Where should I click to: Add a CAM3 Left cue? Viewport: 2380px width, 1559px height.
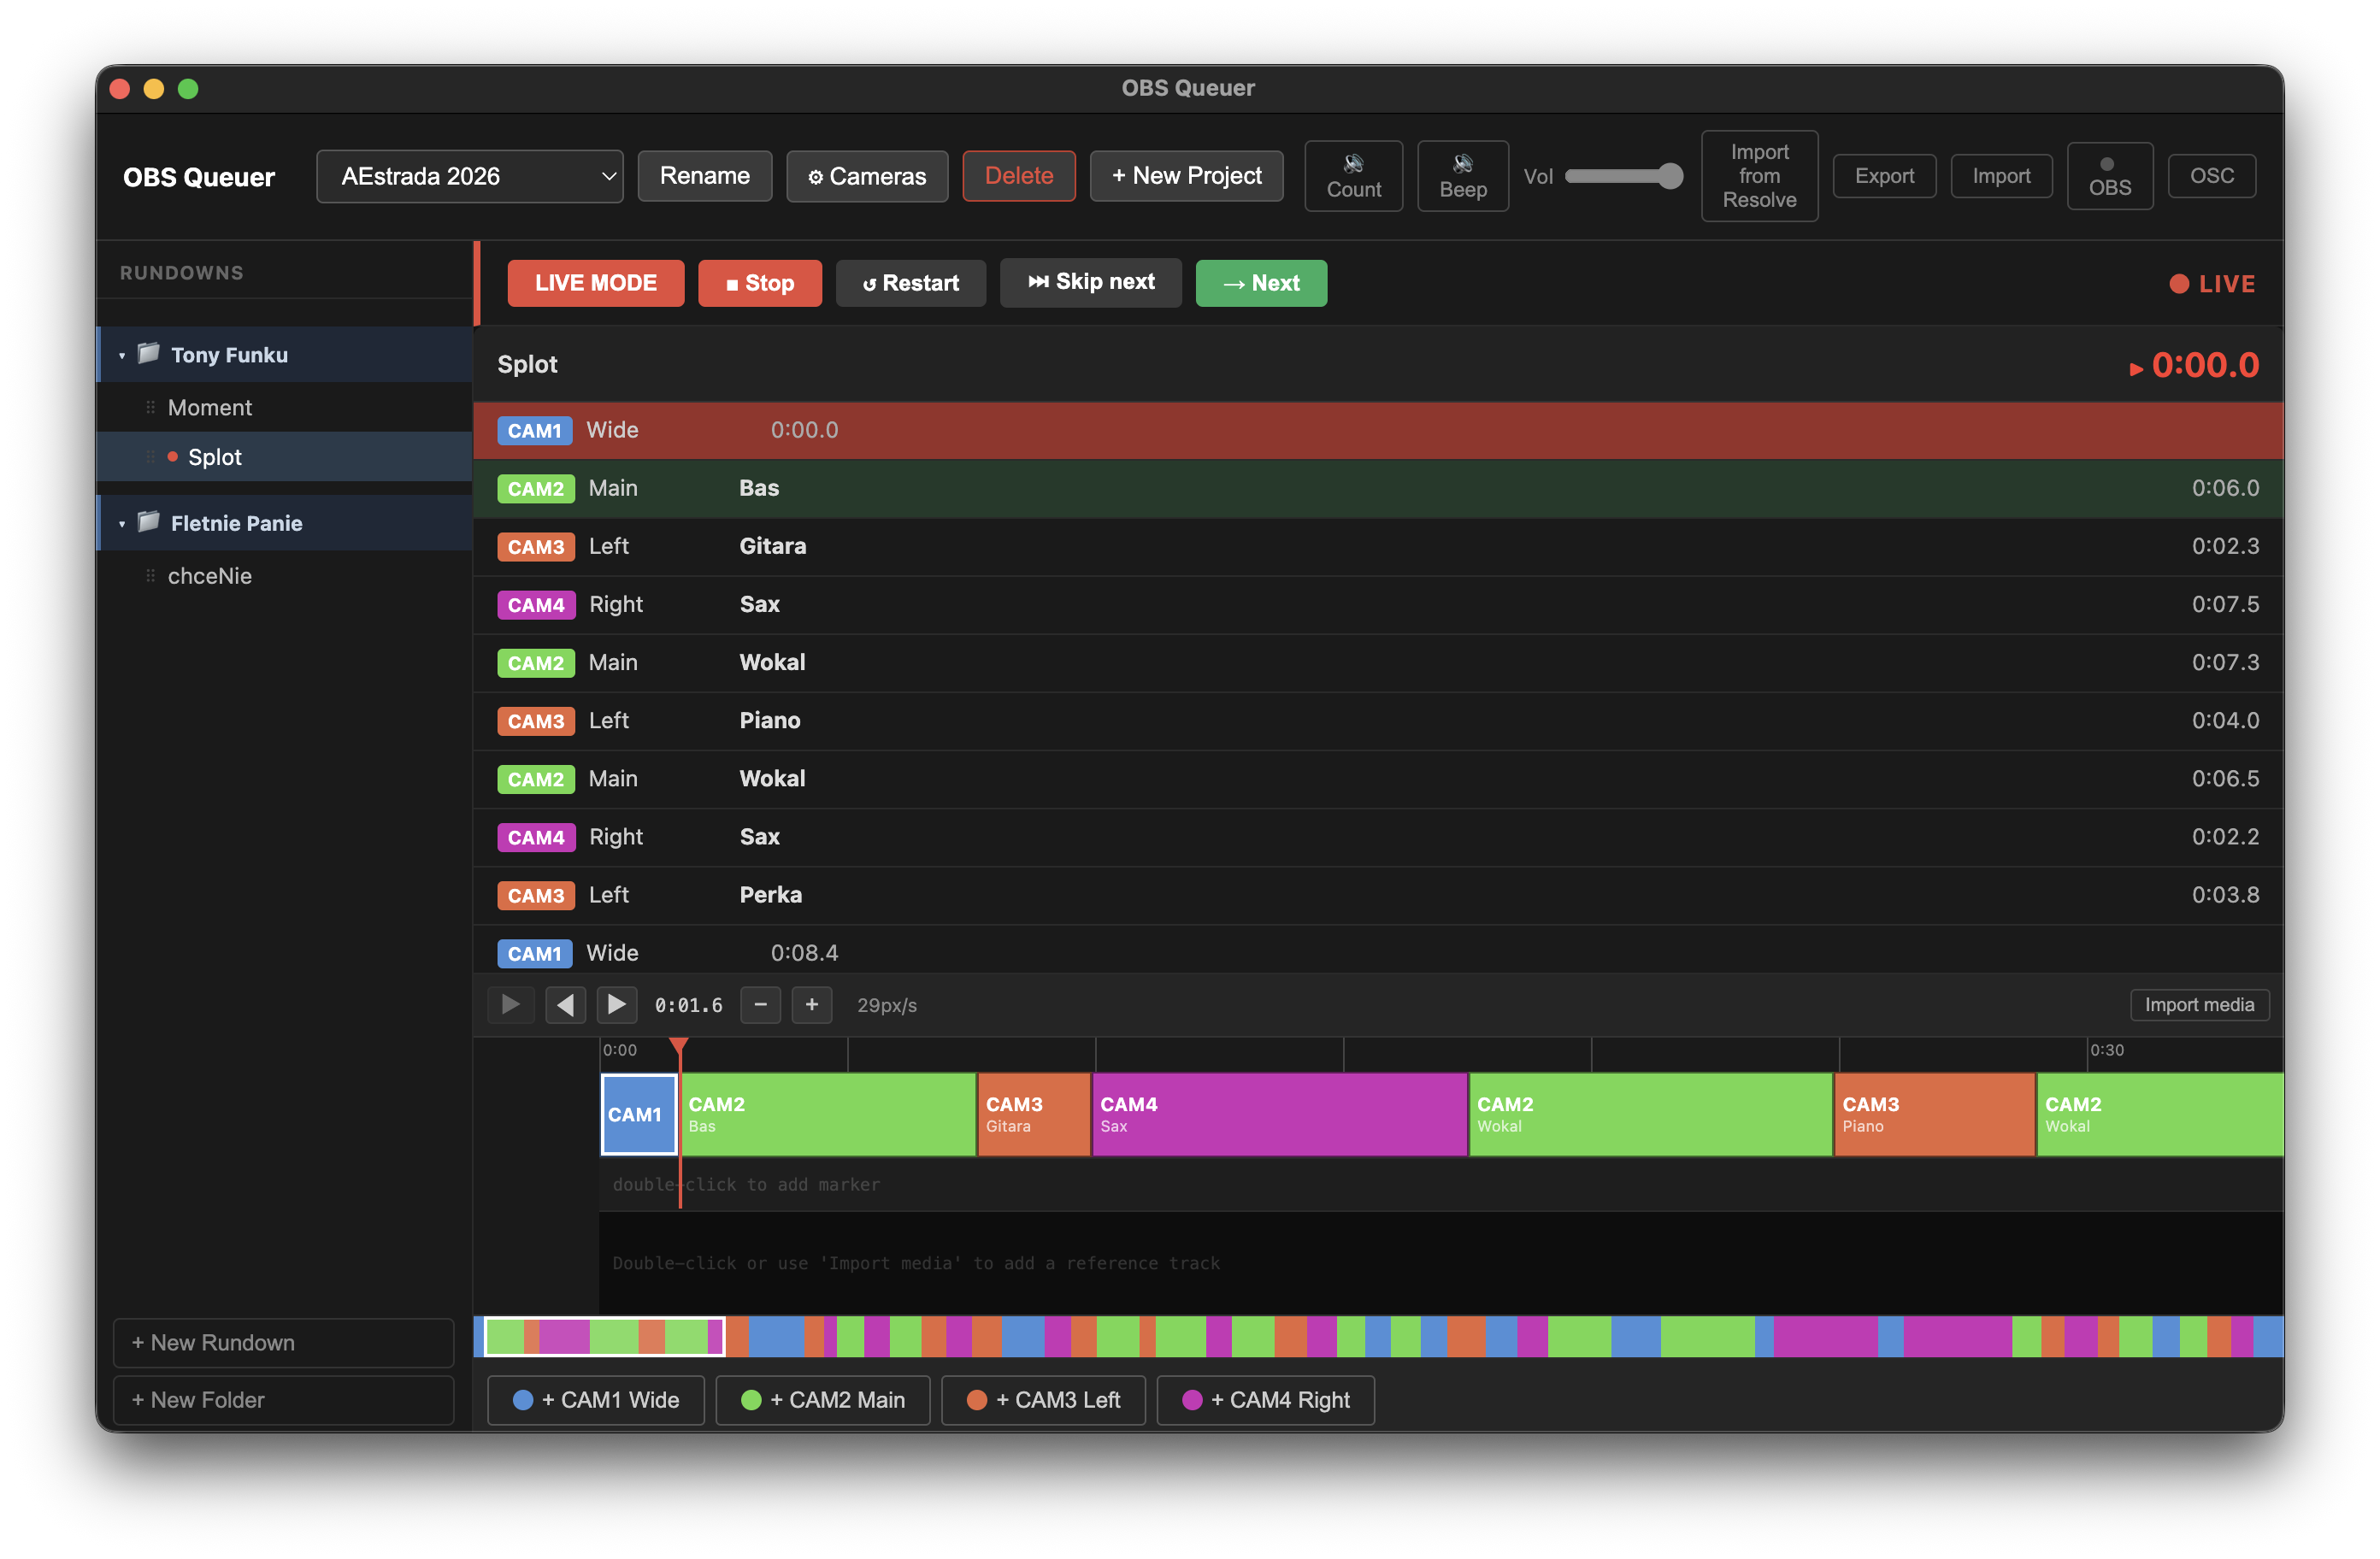pos(1043,1400)
